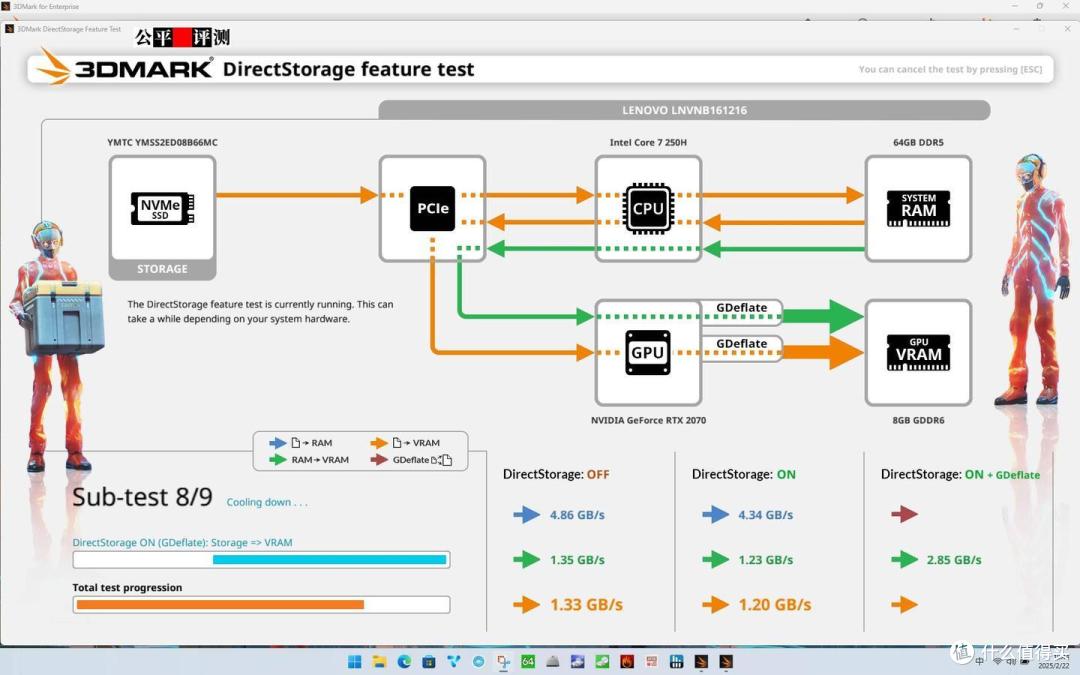Open Microsoft Store from the taskbar
This screenshot has height=675, width=1080.
(x=428, y=662)
